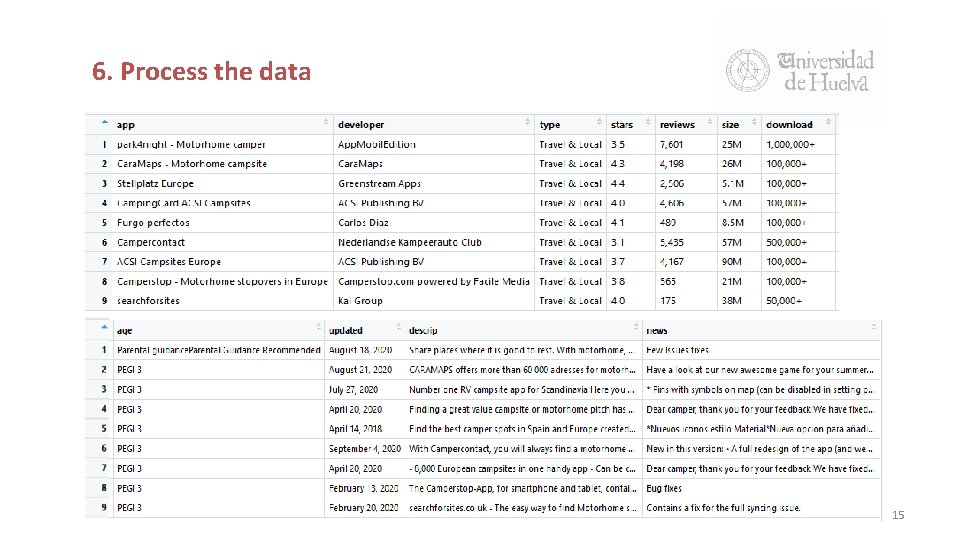Select the "CampingCard ACSI Campsites" cell
The height and width of the screenshot is (540, 960).
click(x=184, y=203)
